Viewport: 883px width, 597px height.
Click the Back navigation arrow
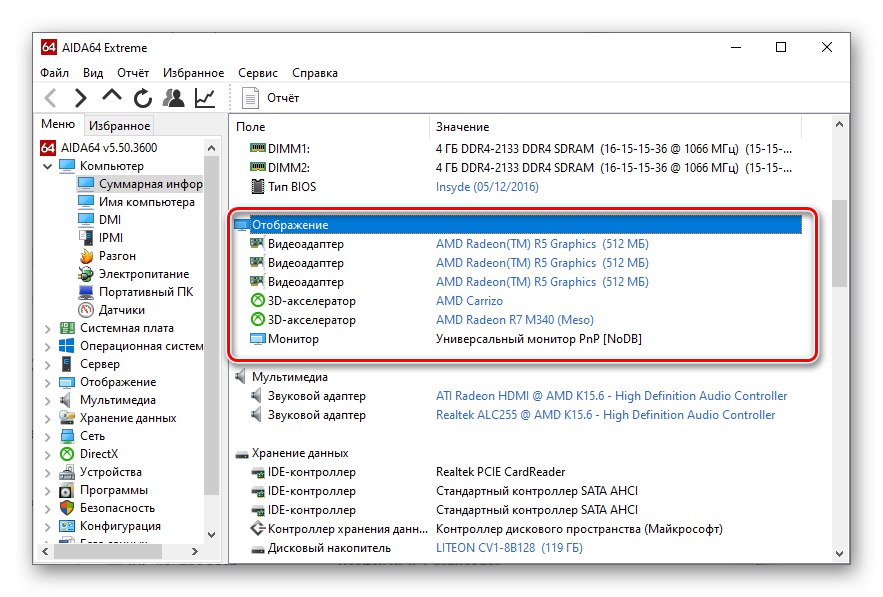(x=51, y=98)
